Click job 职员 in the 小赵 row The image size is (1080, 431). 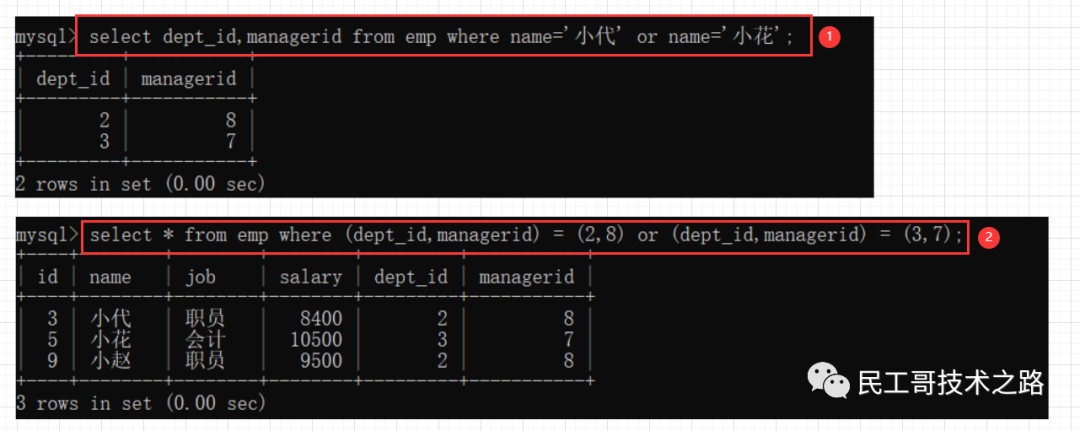click(205, 360)
